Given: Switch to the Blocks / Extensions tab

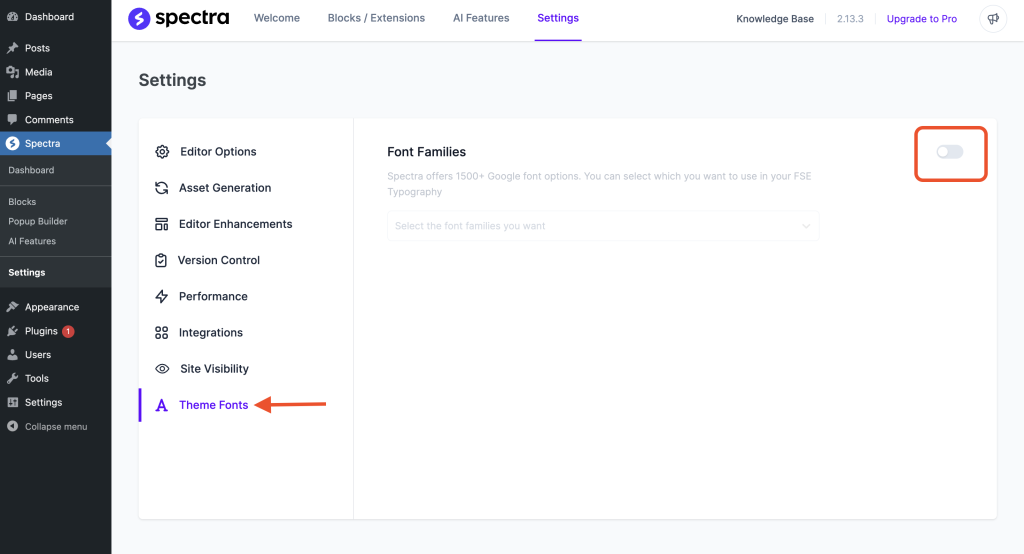Looking at the screenshot, I should pos(376,18).
